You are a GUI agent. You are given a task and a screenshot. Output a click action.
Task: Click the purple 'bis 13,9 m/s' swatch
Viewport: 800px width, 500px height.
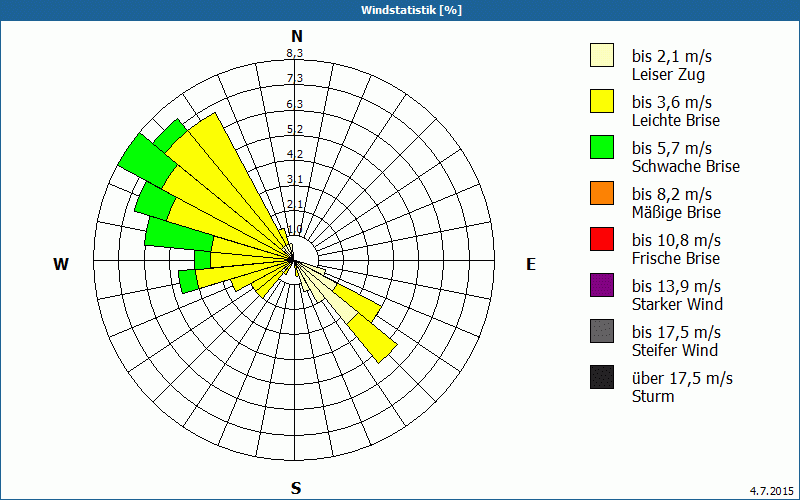click(x=602, y=285)
